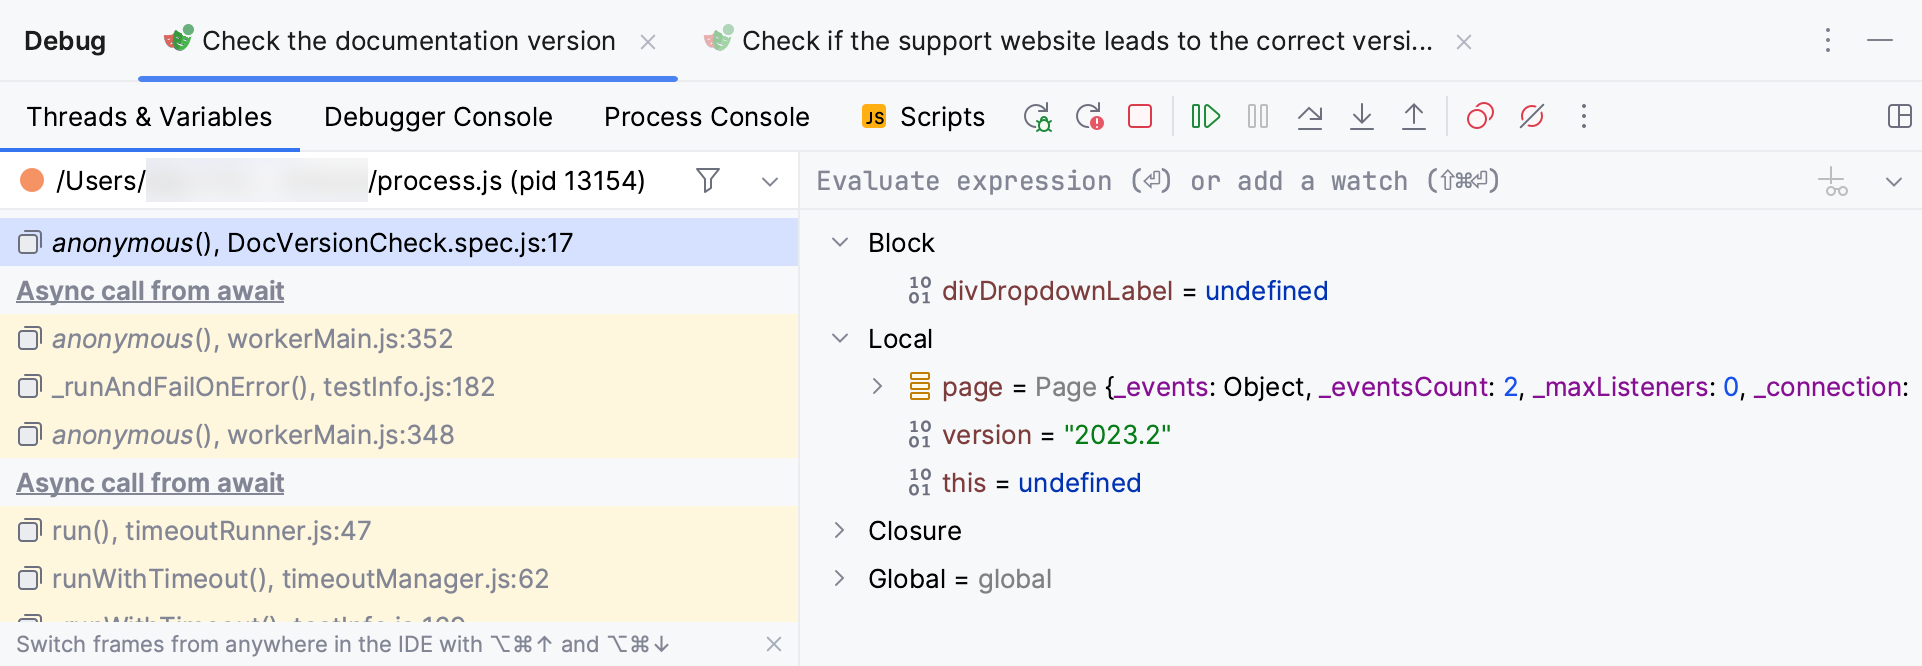
Task: Switch to the Debugger Console tab
Action: click(x=438, y=117)
